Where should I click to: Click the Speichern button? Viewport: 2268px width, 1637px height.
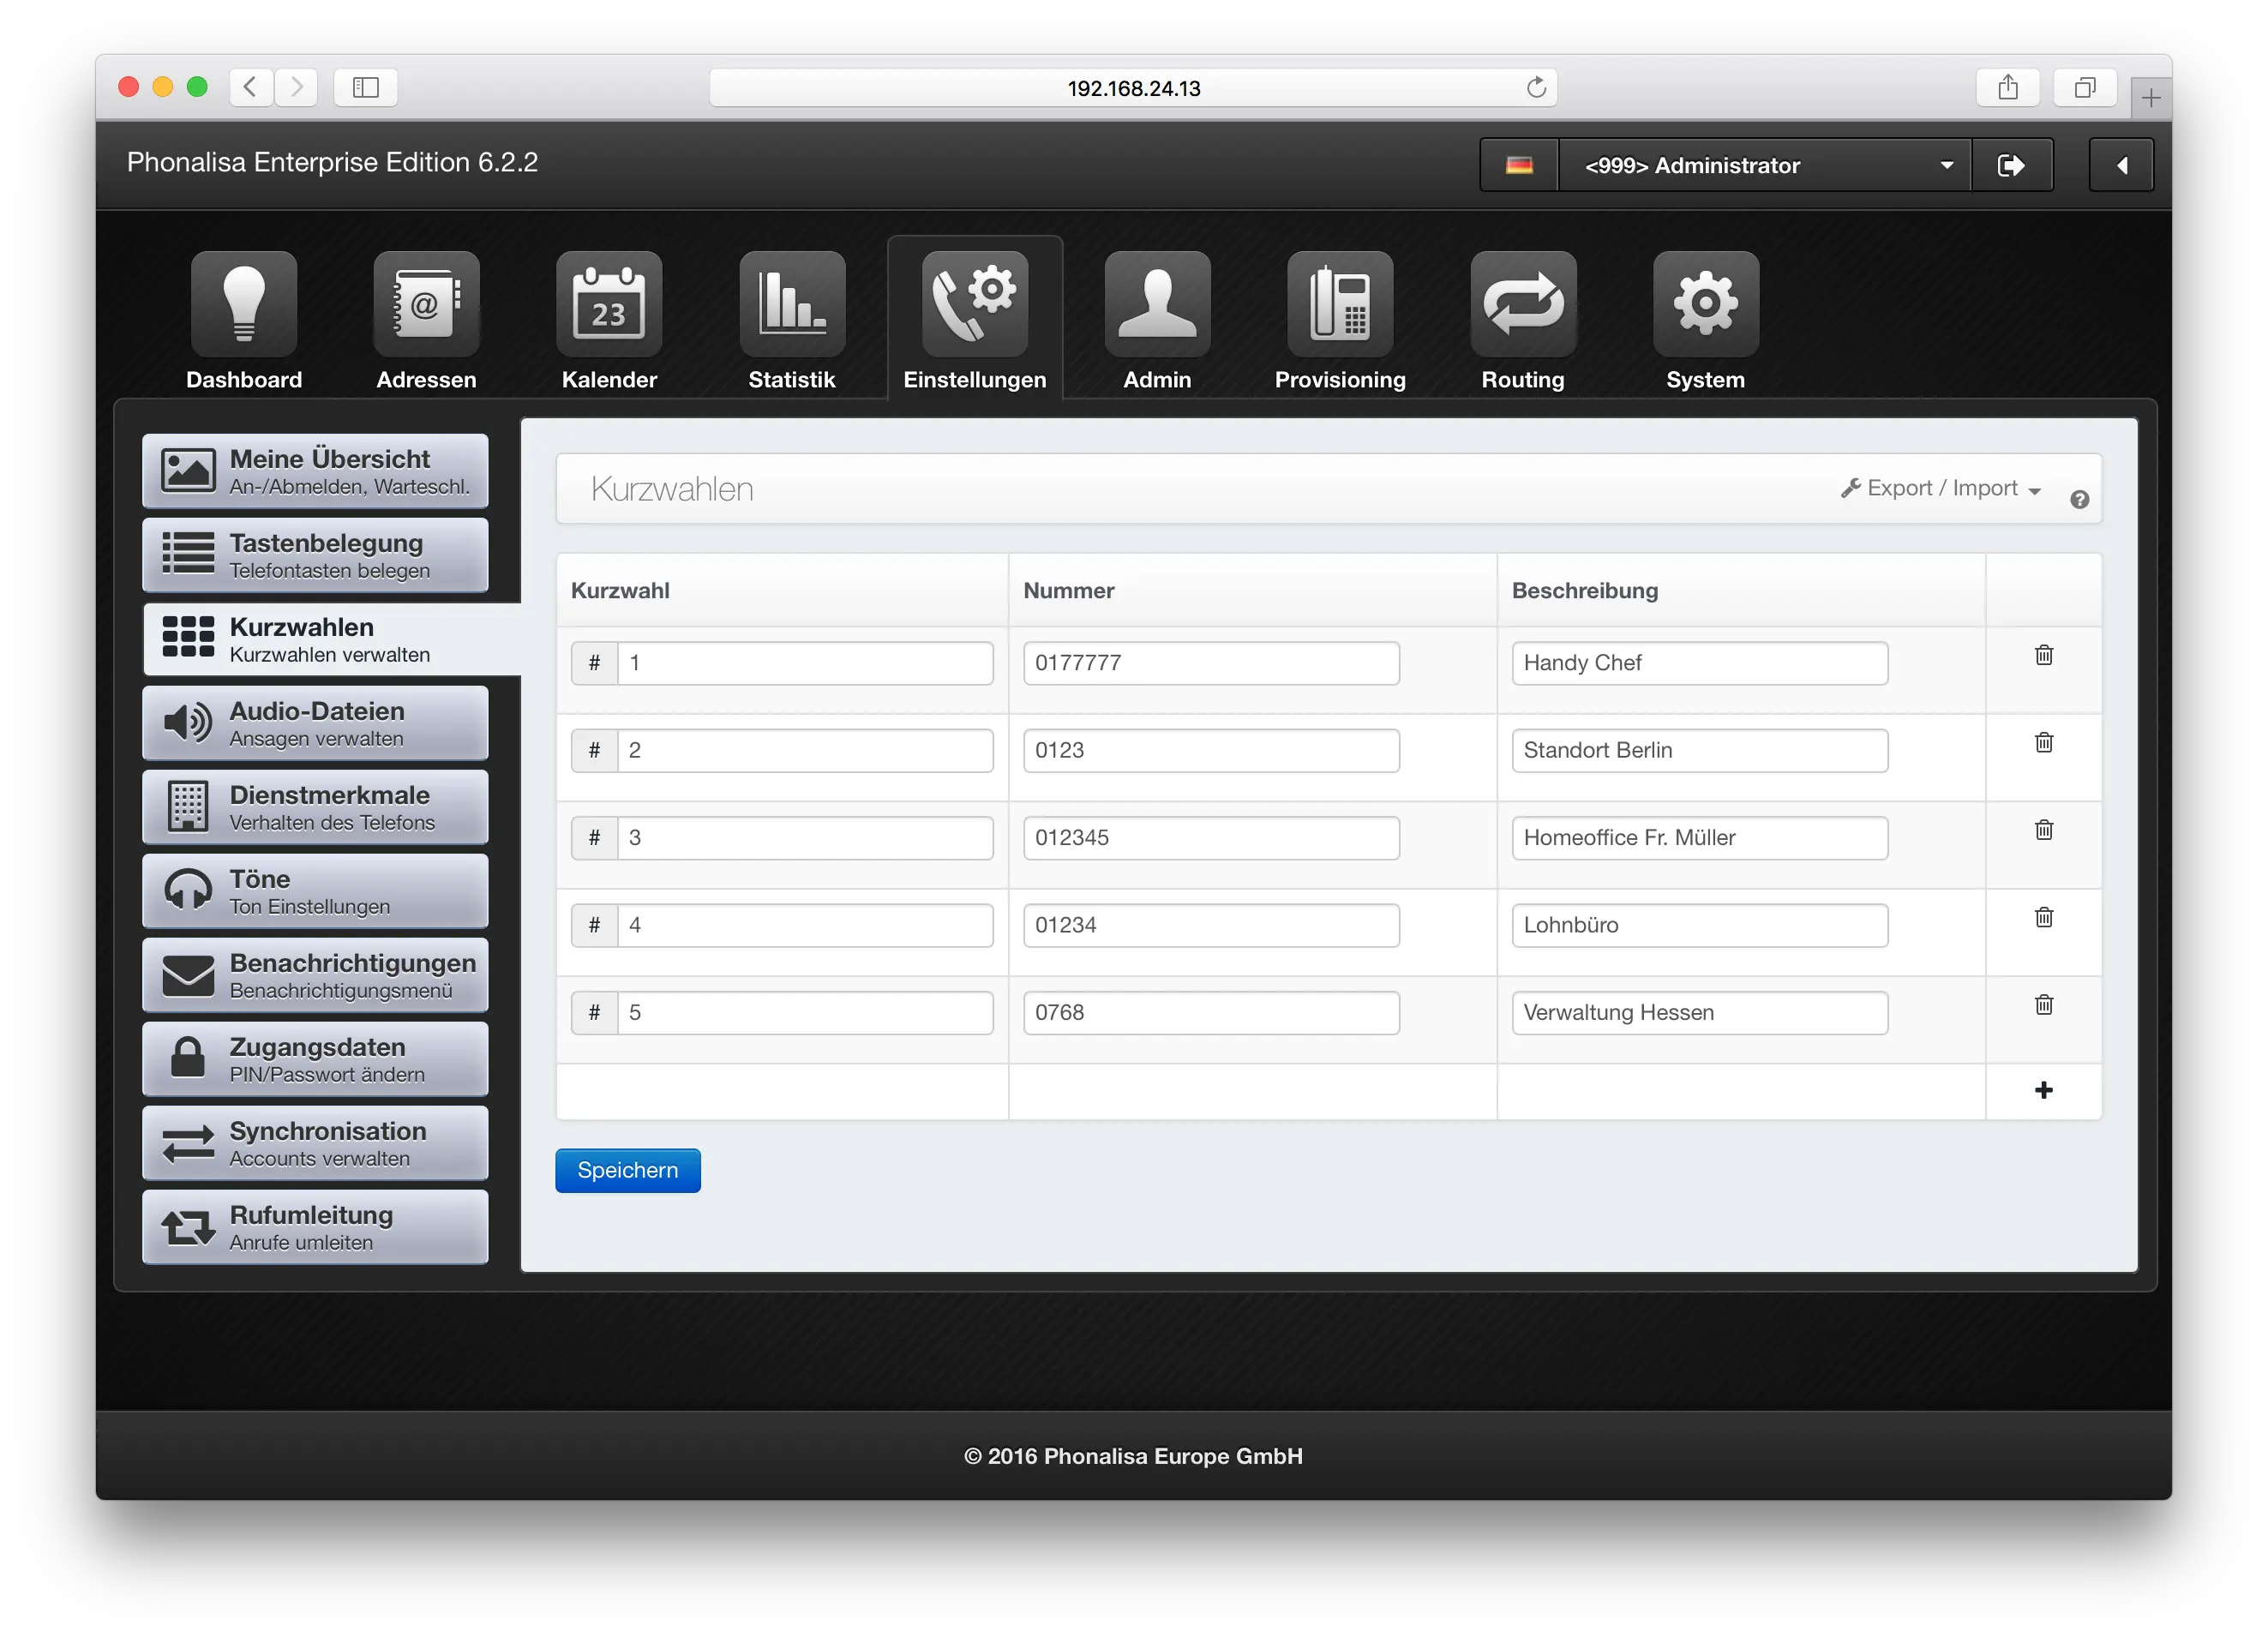tap(628, 1170)
